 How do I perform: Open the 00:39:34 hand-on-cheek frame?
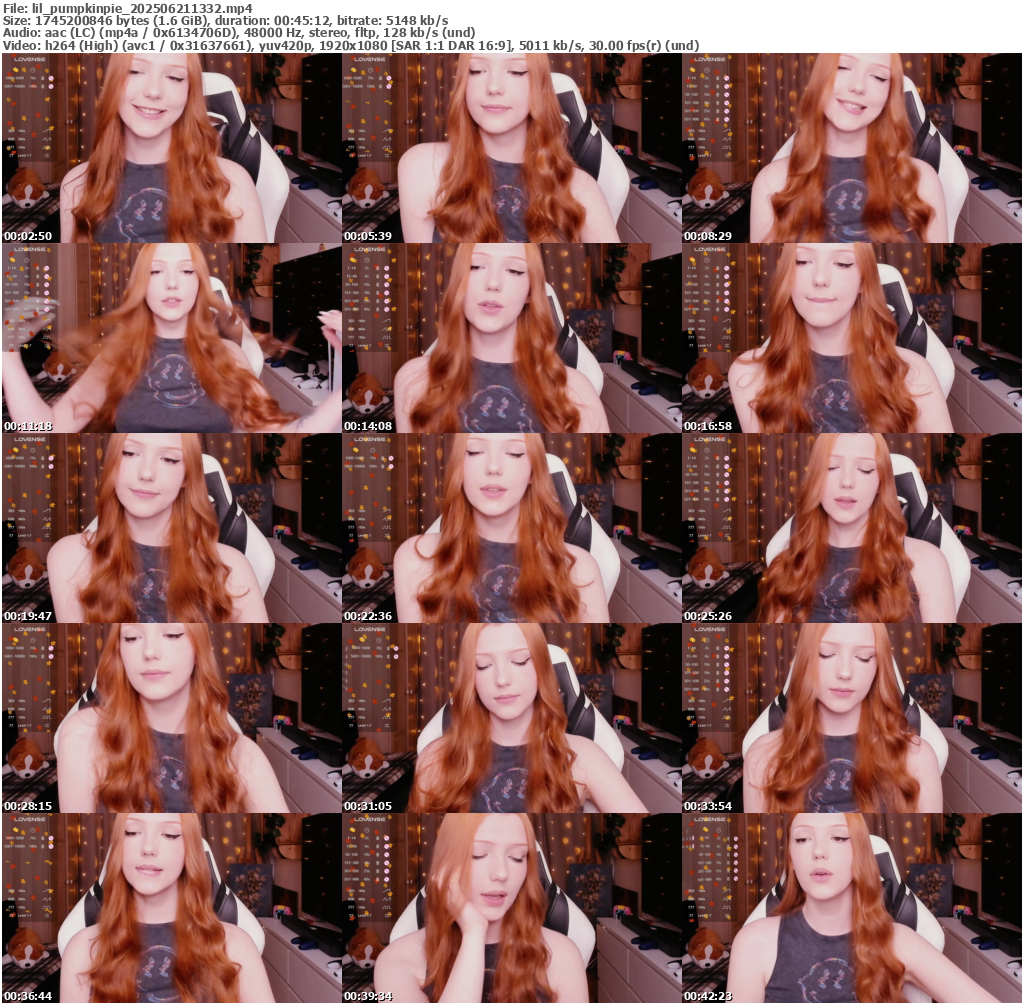coord(511,908)
